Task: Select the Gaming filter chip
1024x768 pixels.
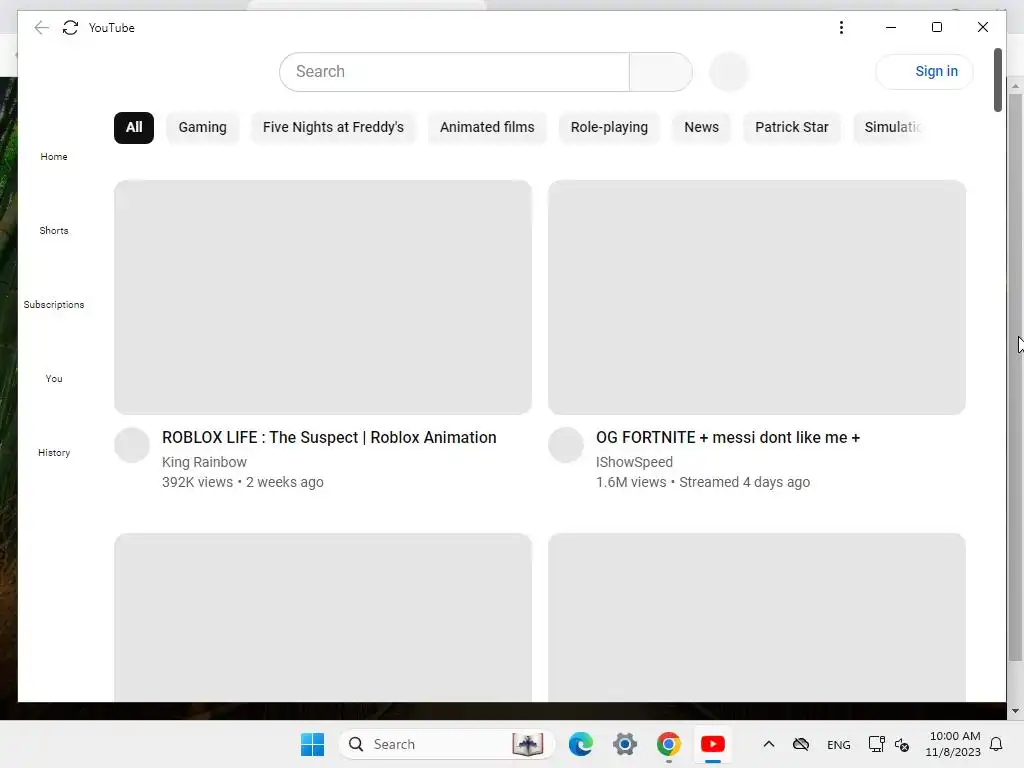Action: tap(202, 127)
